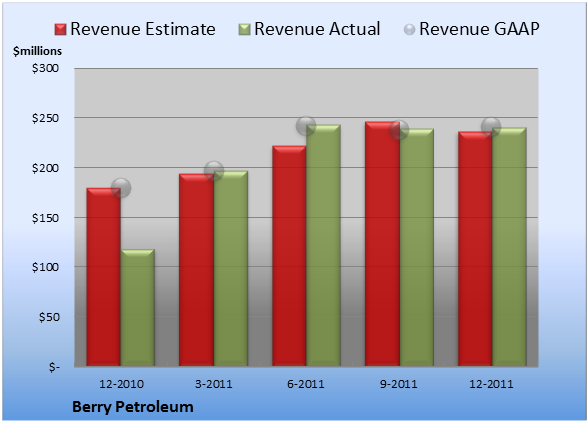The height and width of the screenshot is (422, 588).
Task: Click the '$250' axis value
Action: [45, 118]
